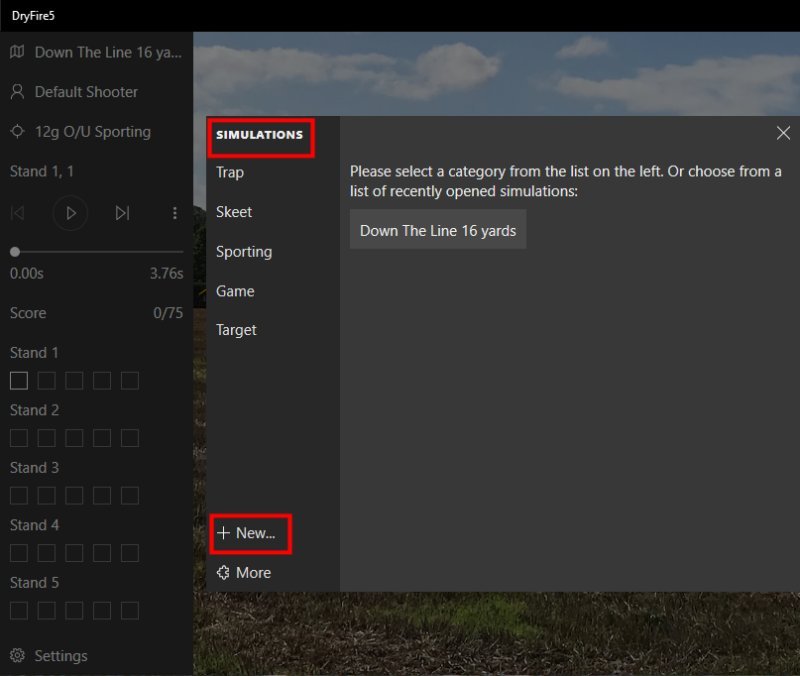
Task: Close the Simulations panel
Action: coord(783,133)
